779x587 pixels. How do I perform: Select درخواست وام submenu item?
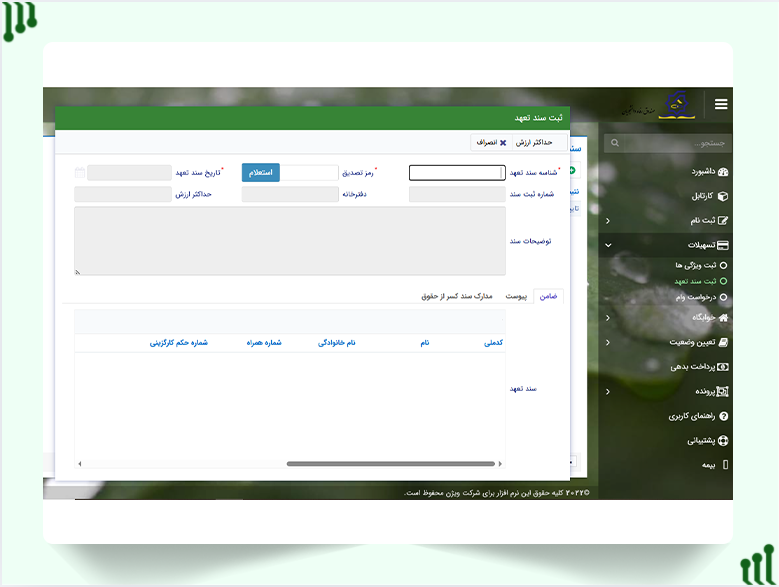tap(723, 297)
